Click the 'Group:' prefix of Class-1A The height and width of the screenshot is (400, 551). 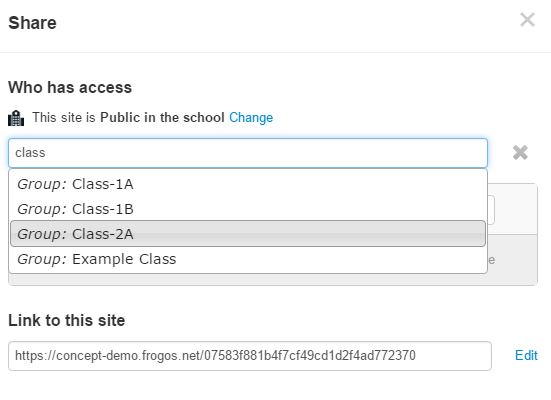pyautogui.click(x=42, y=184)
